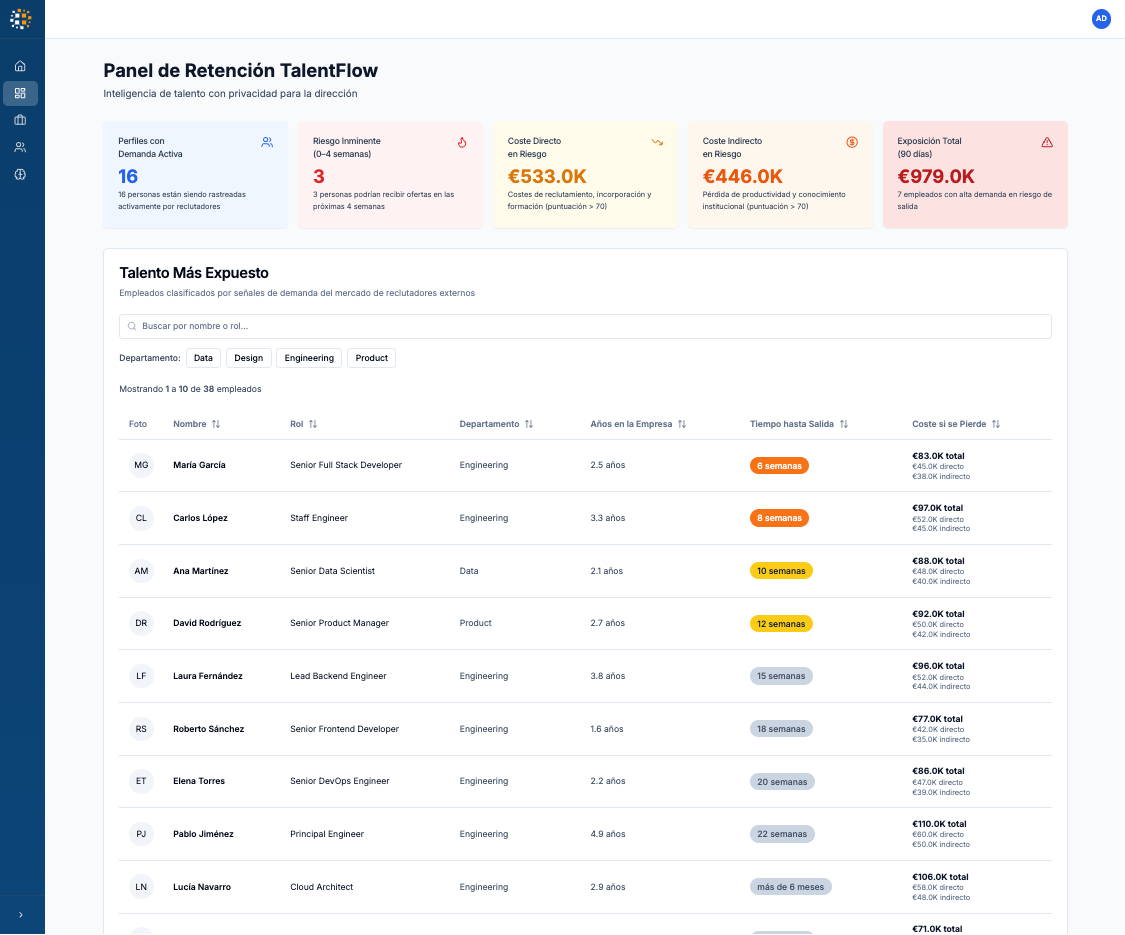Click the warning triangle on Exposición Total card
The height and width of the screenshot is (935, 1125).
[x=1047, y=142]
